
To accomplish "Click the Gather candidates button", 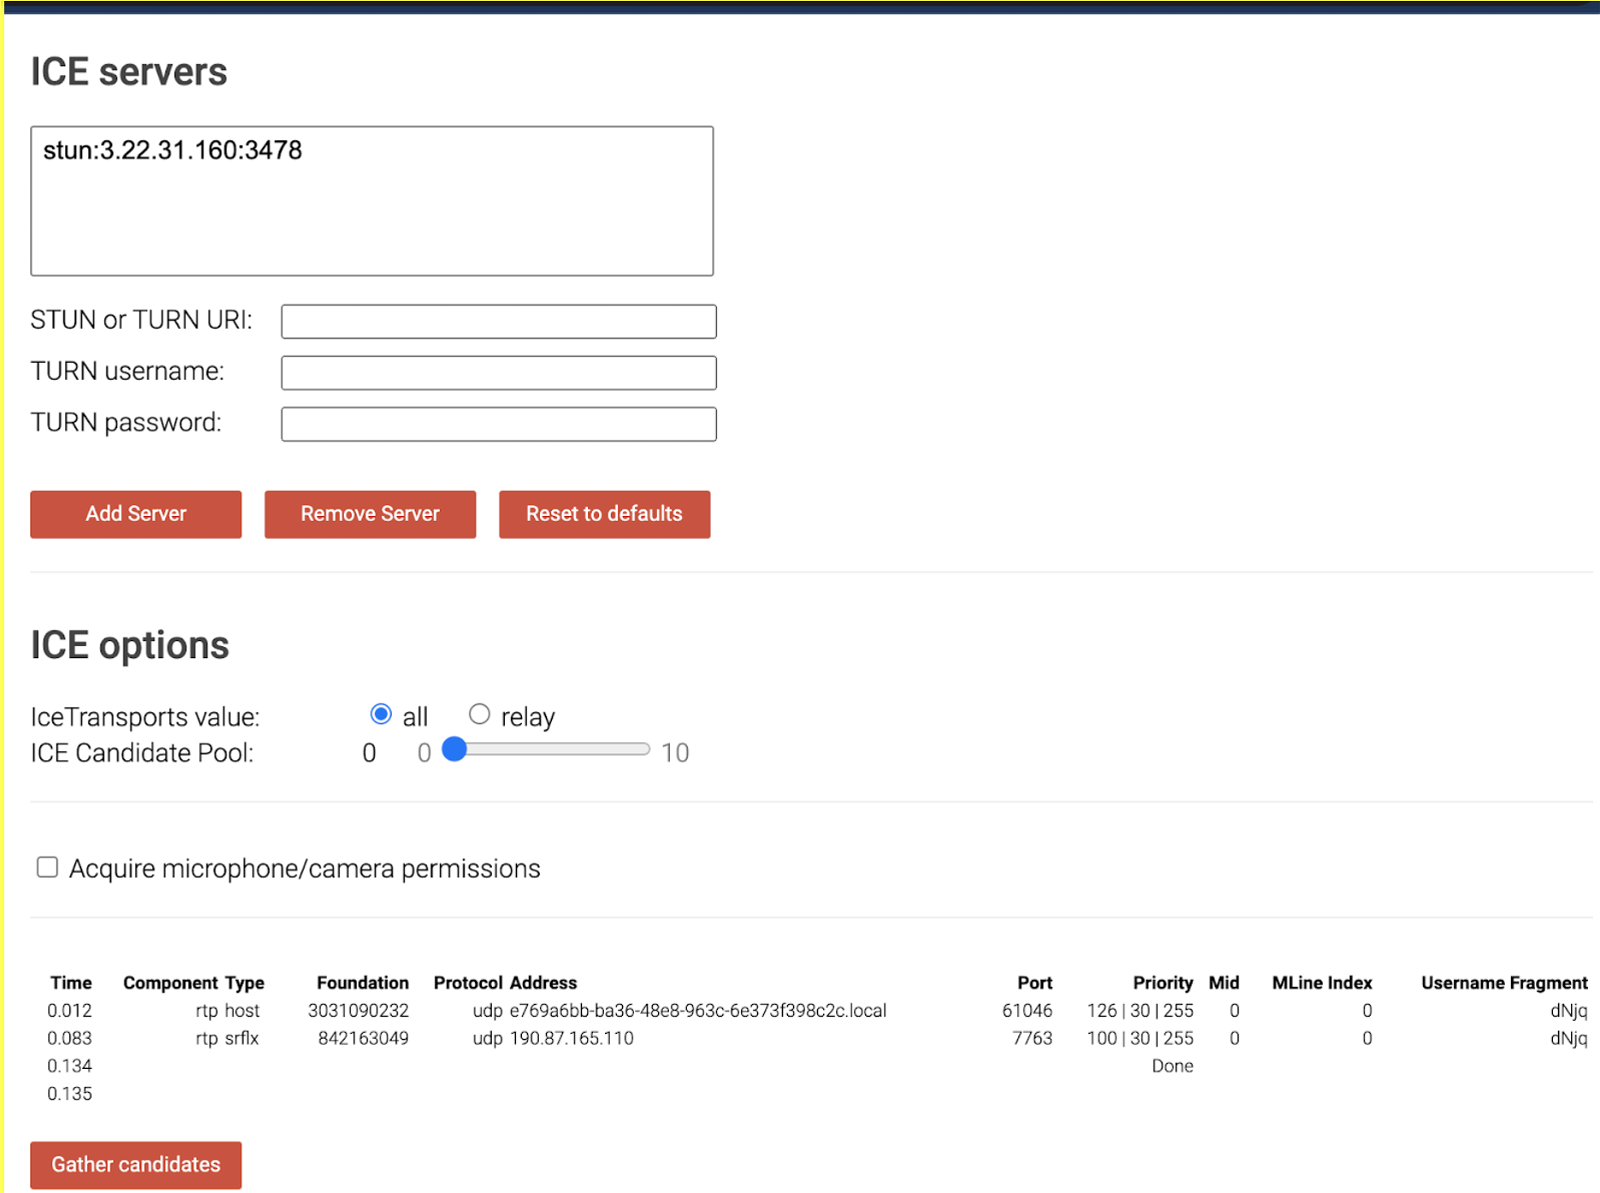I will coord(136,1165).
